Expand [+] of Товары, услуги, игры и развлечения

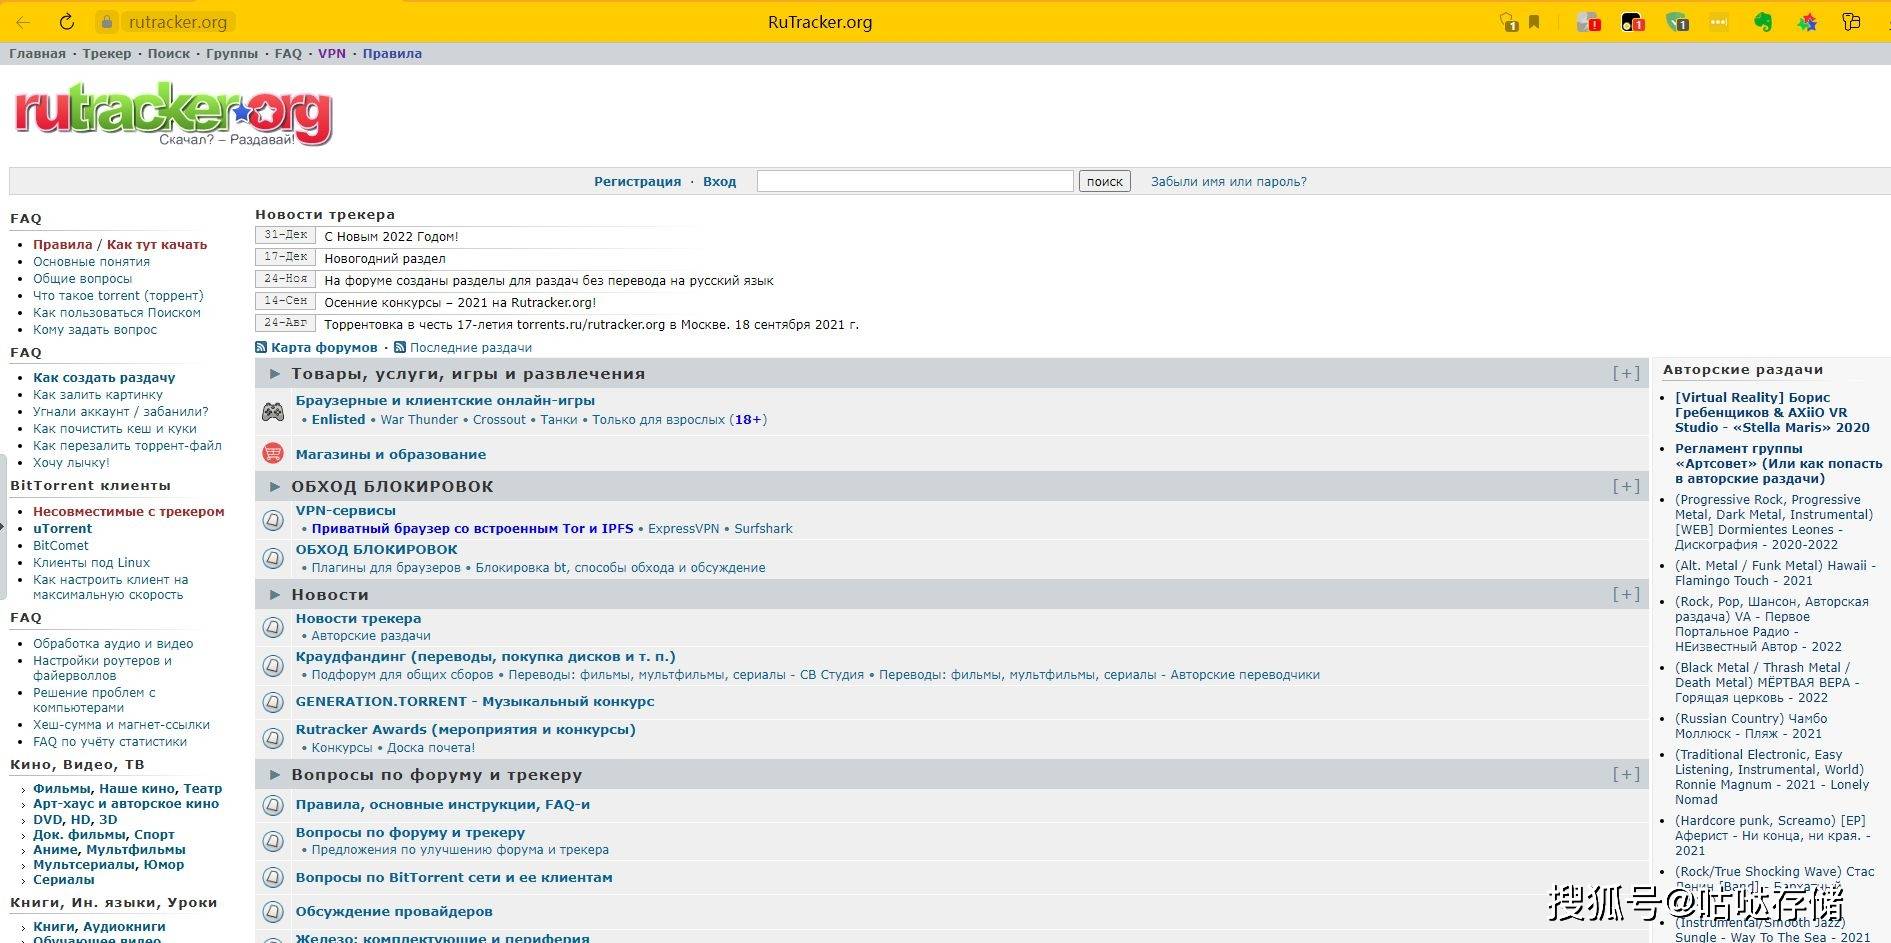point(1626,373)
